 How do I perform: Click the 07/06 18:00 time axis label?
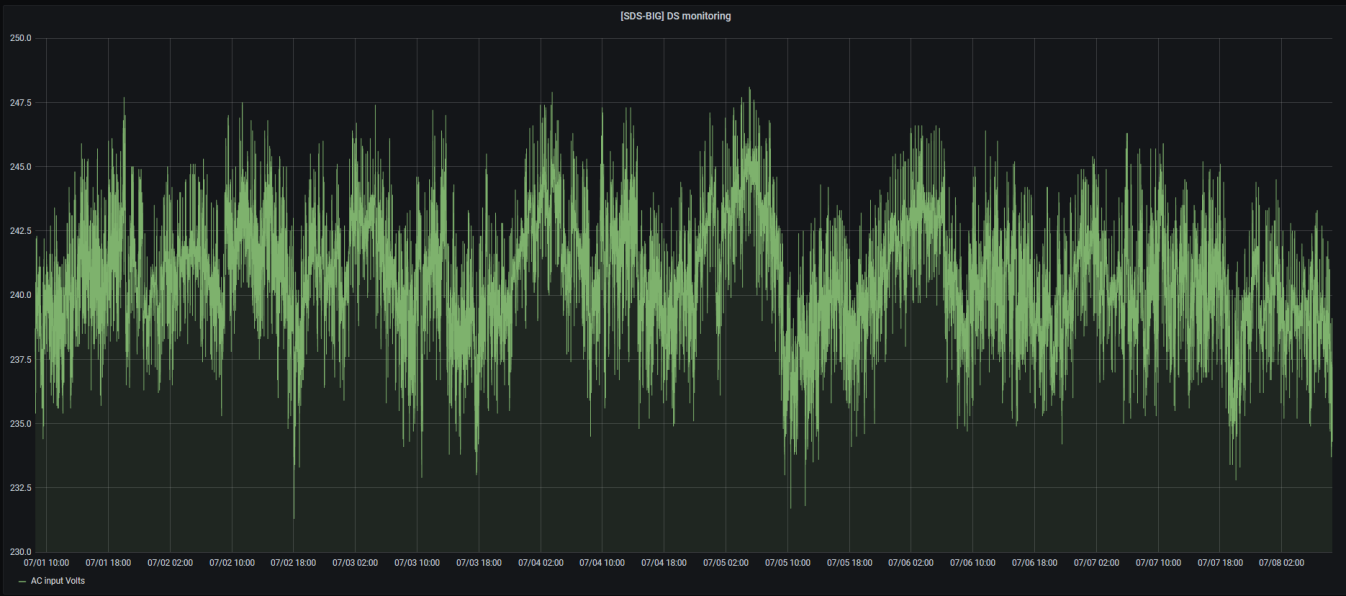click(1035, 563)
